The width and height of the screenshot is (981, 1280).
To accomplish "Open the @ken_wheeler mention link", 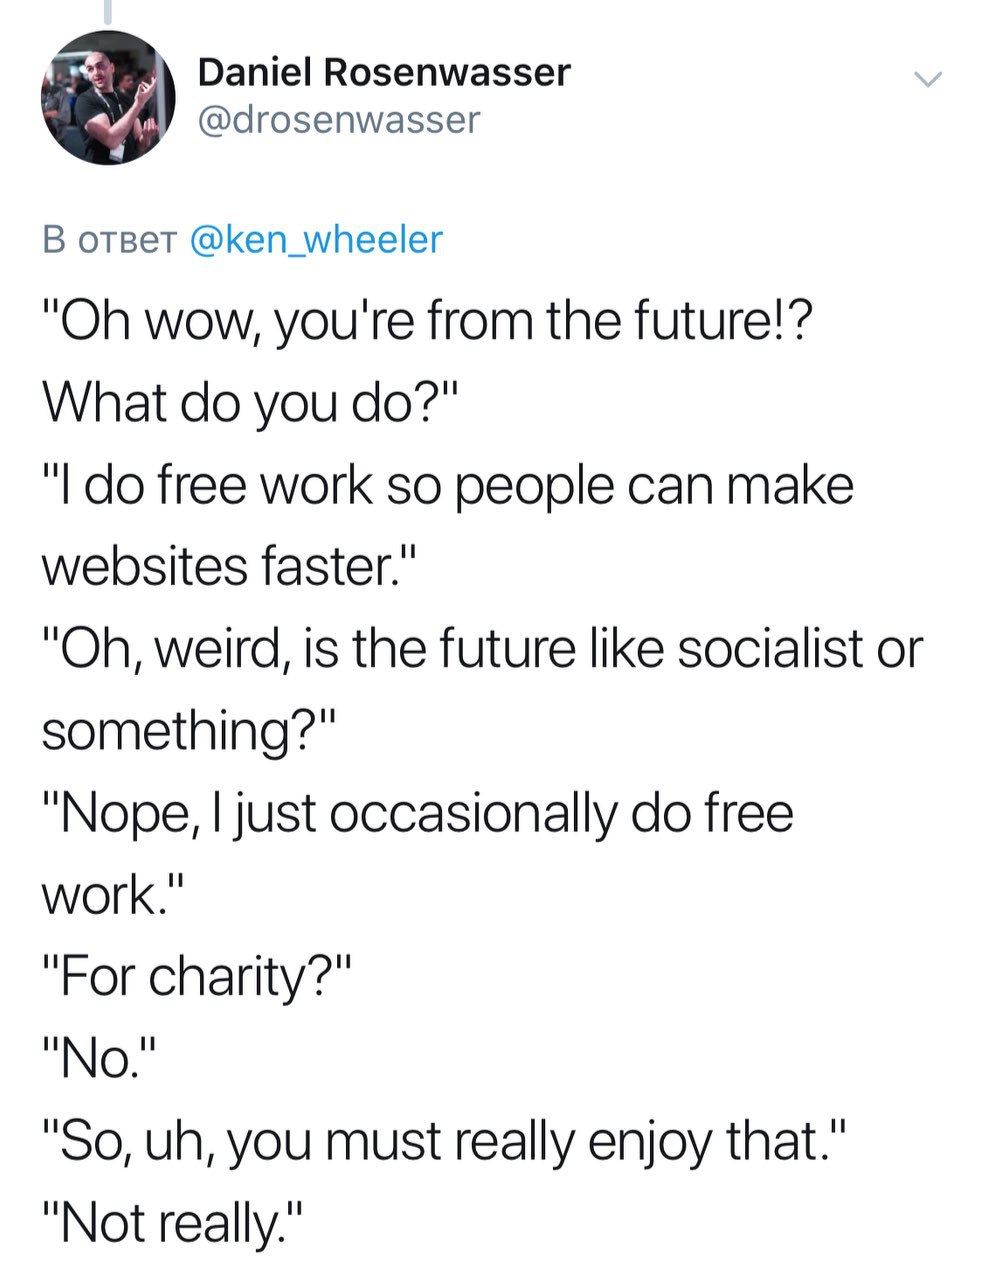I will pos(315,240).
